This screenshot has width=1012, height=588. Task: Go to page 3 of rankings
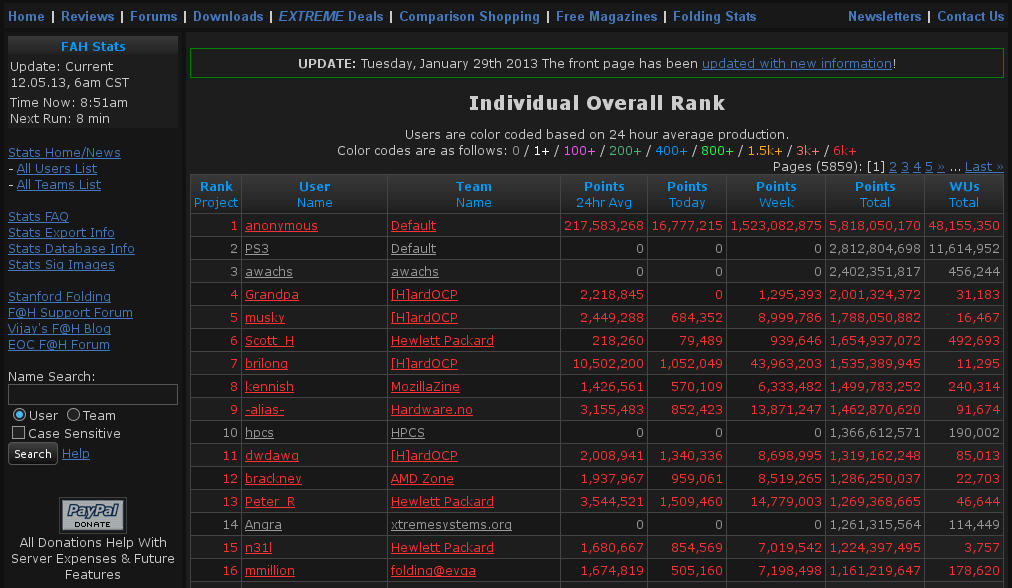click(905, 167)
